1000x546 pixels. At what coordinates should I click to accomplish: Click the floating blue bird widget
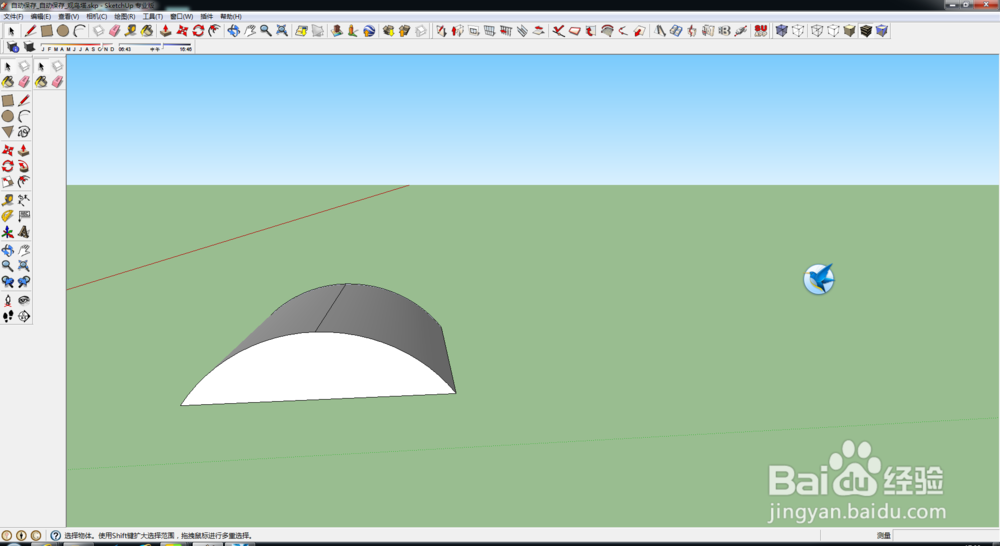coord(819,279)
